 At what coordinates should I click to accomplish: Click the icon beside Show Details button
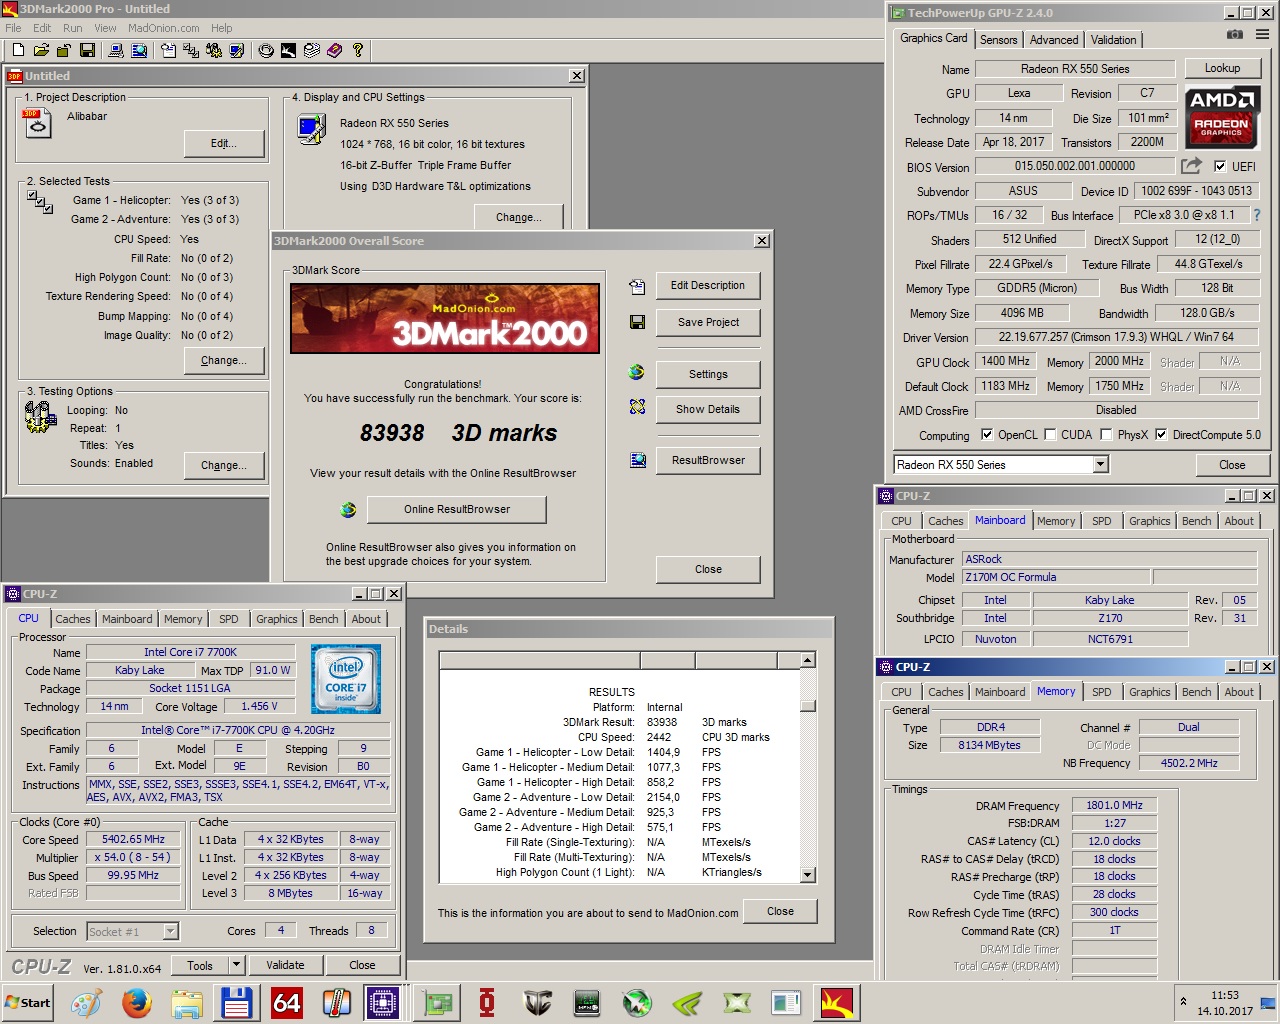pyautogui.click(x=637, y=407)
